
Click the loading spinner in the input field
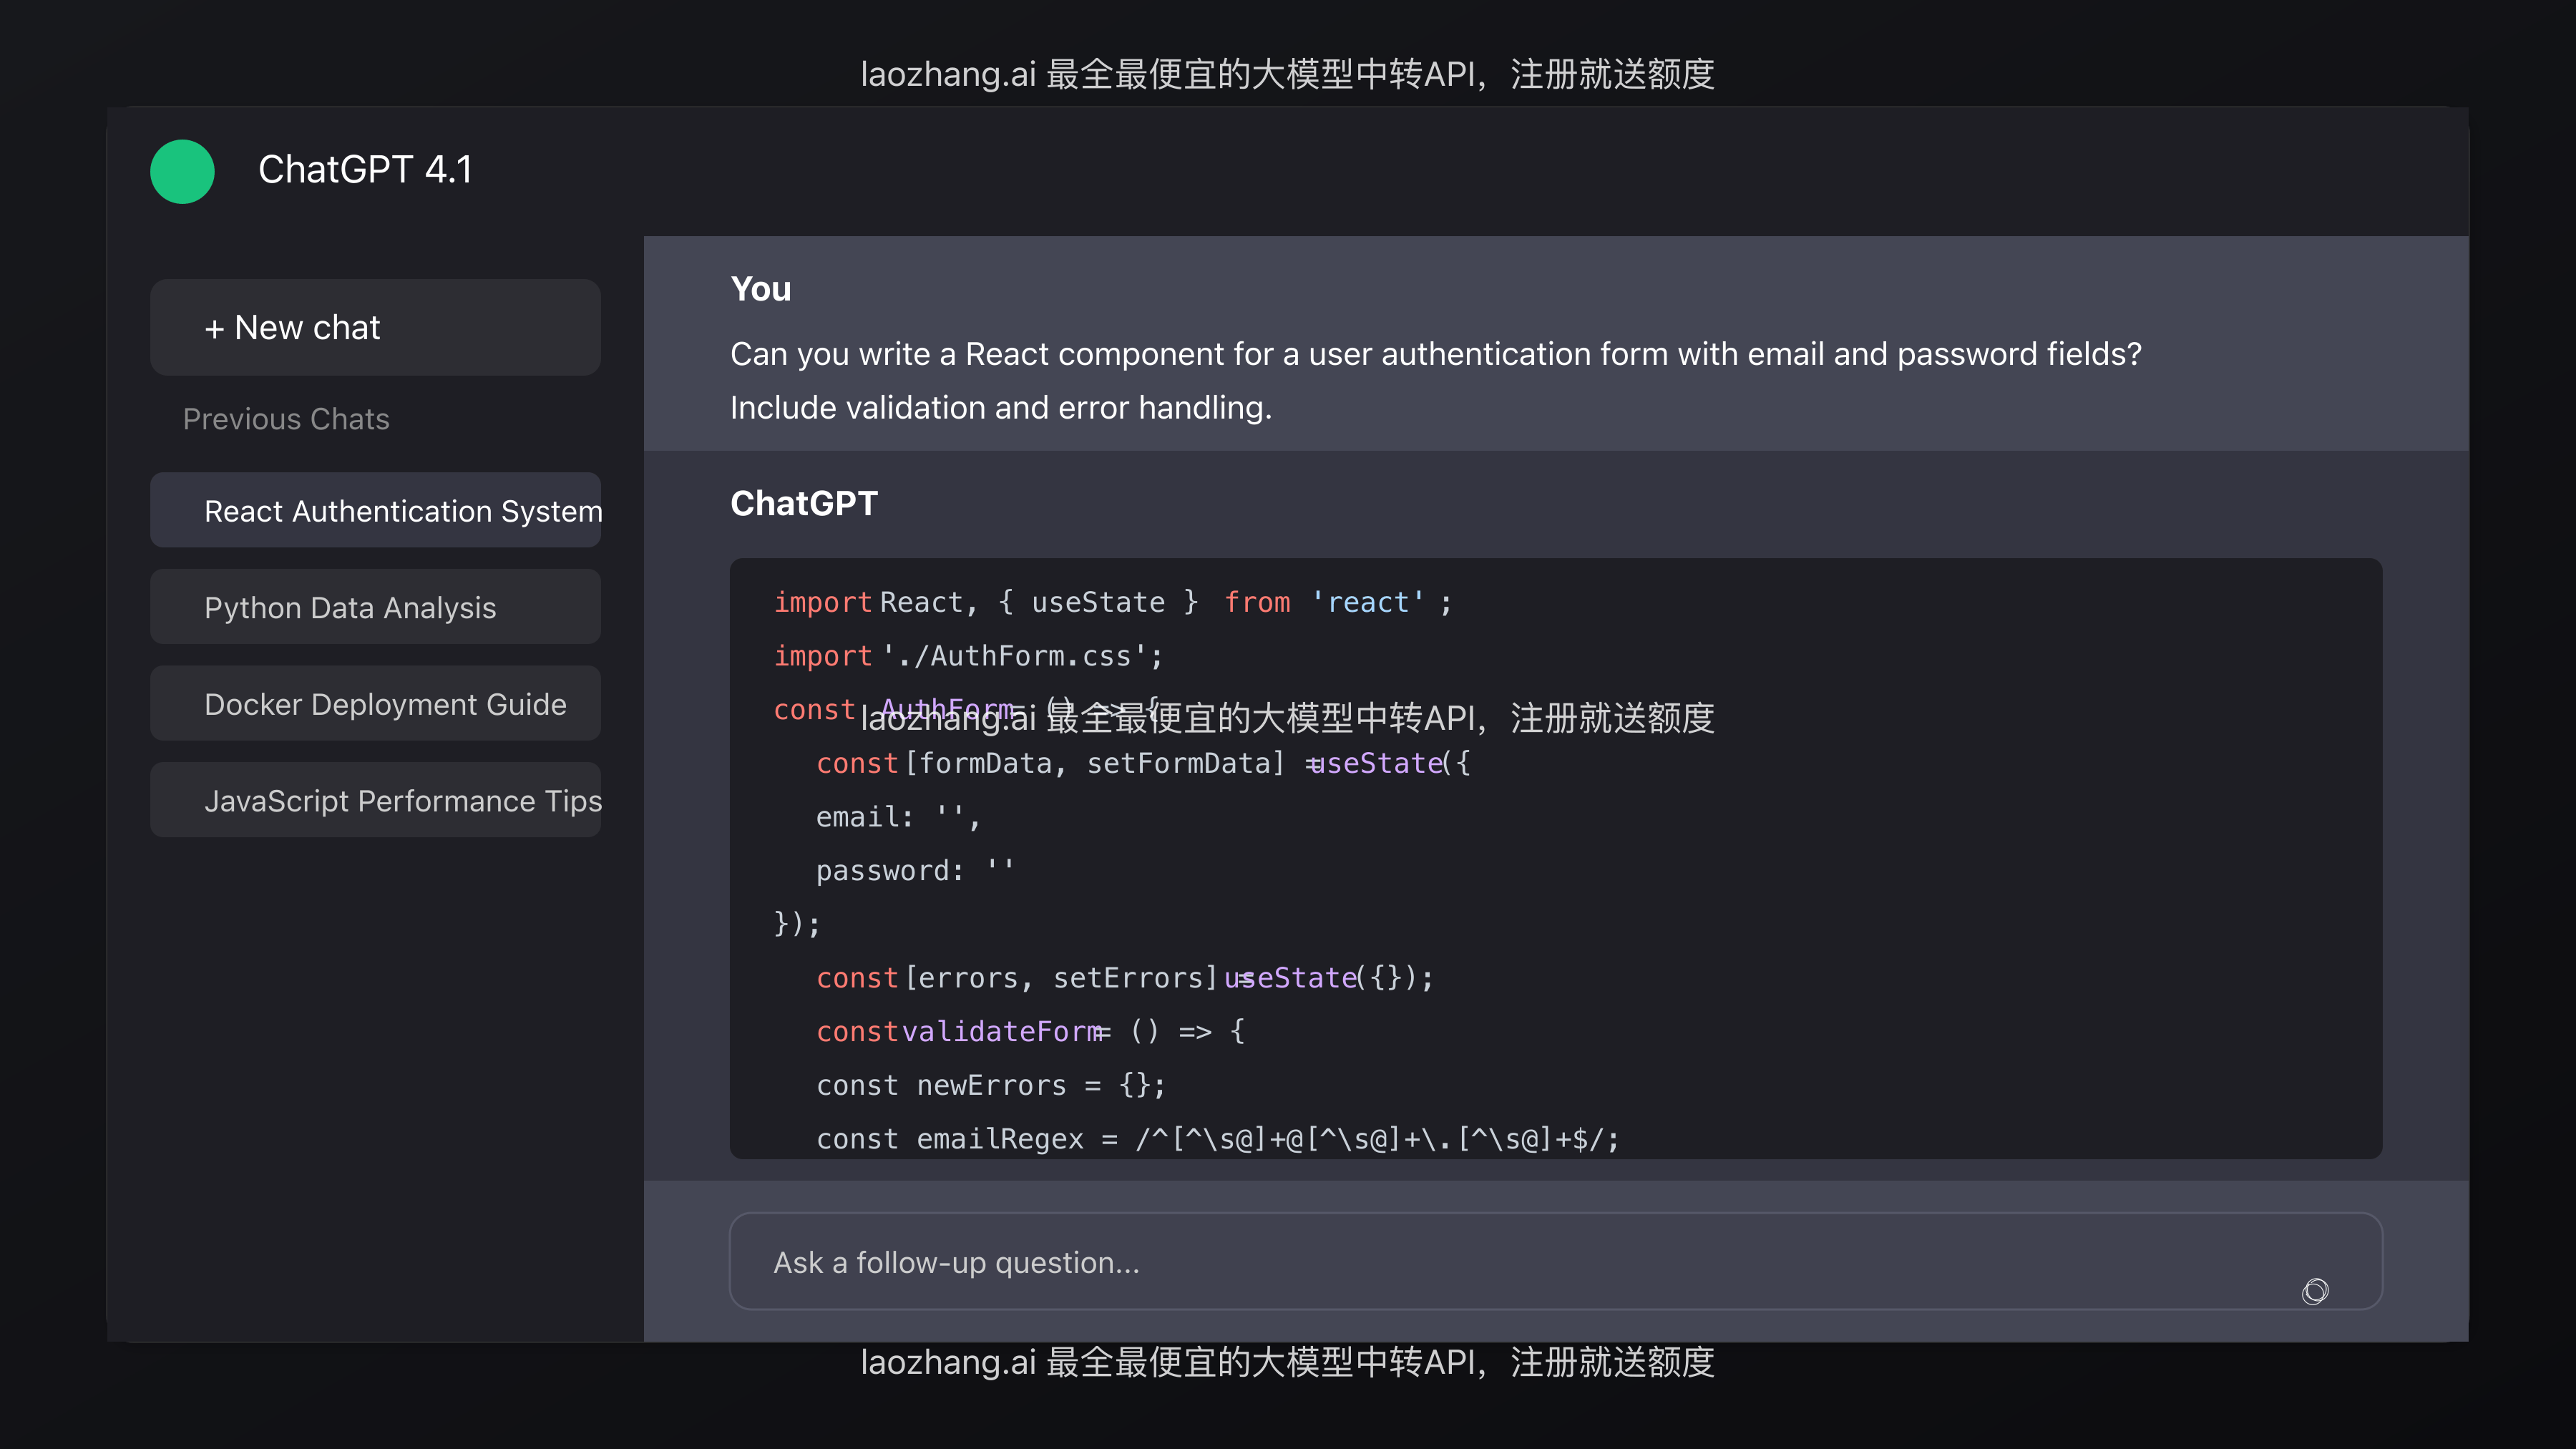[x=2315, y=1291]
